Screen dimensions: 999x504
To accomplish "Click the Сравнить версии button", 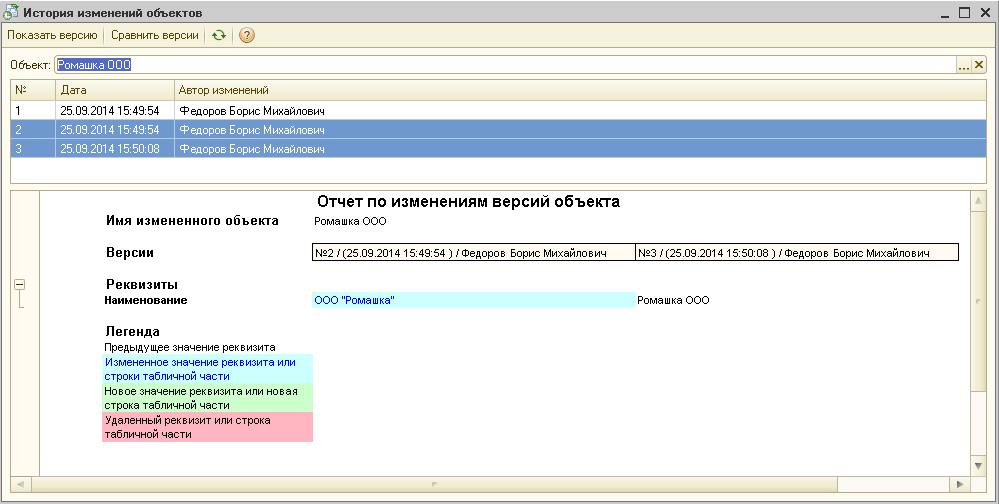I will (x=155, y=36).
